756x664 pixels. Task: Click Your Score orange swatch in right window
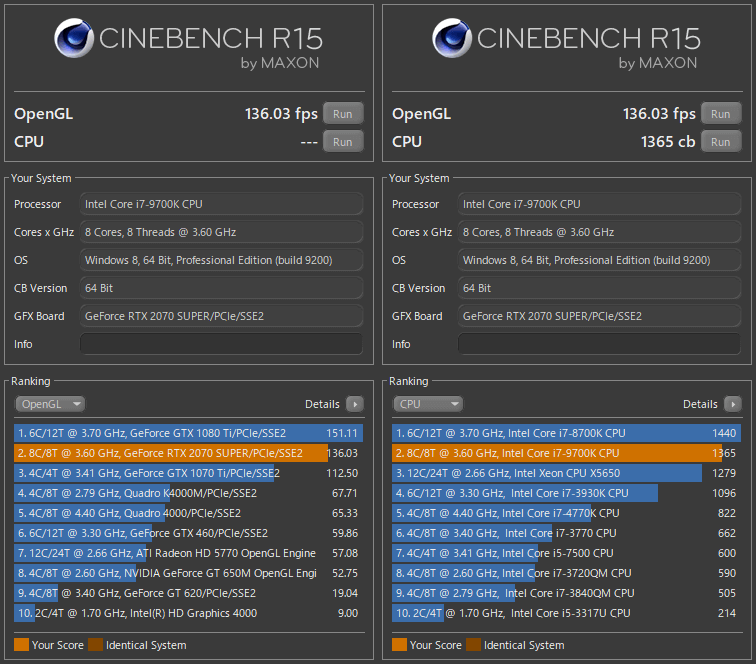coord(399,645)
